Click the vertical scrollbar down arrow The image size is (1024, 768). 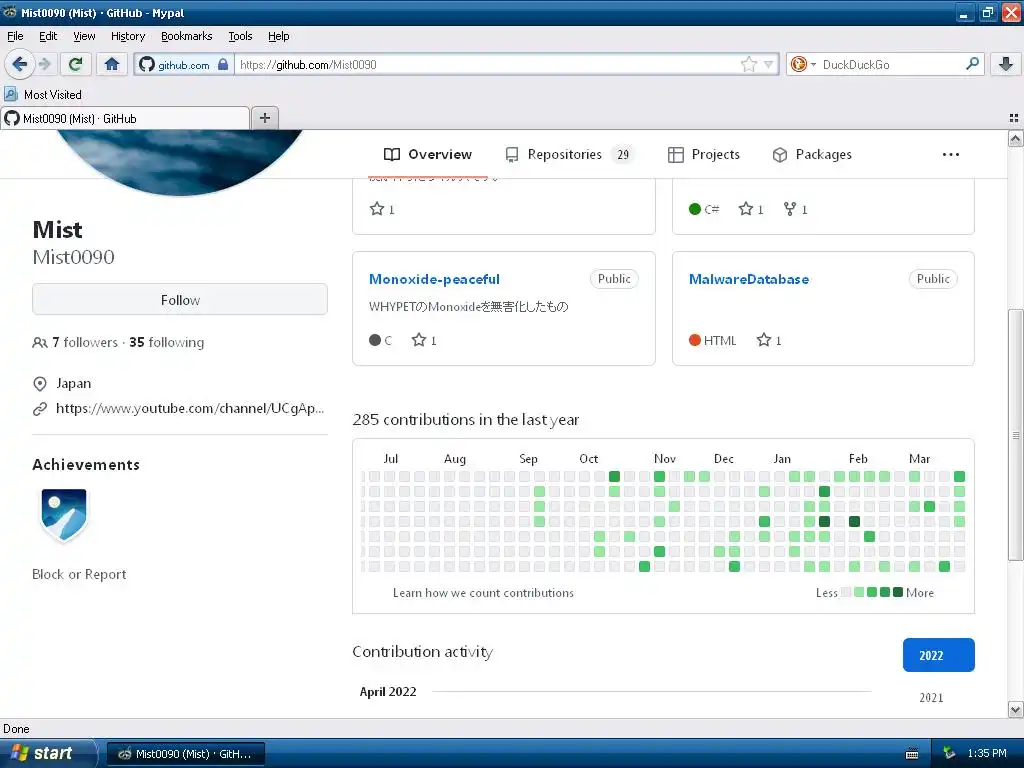click(x=1015, y=709)
